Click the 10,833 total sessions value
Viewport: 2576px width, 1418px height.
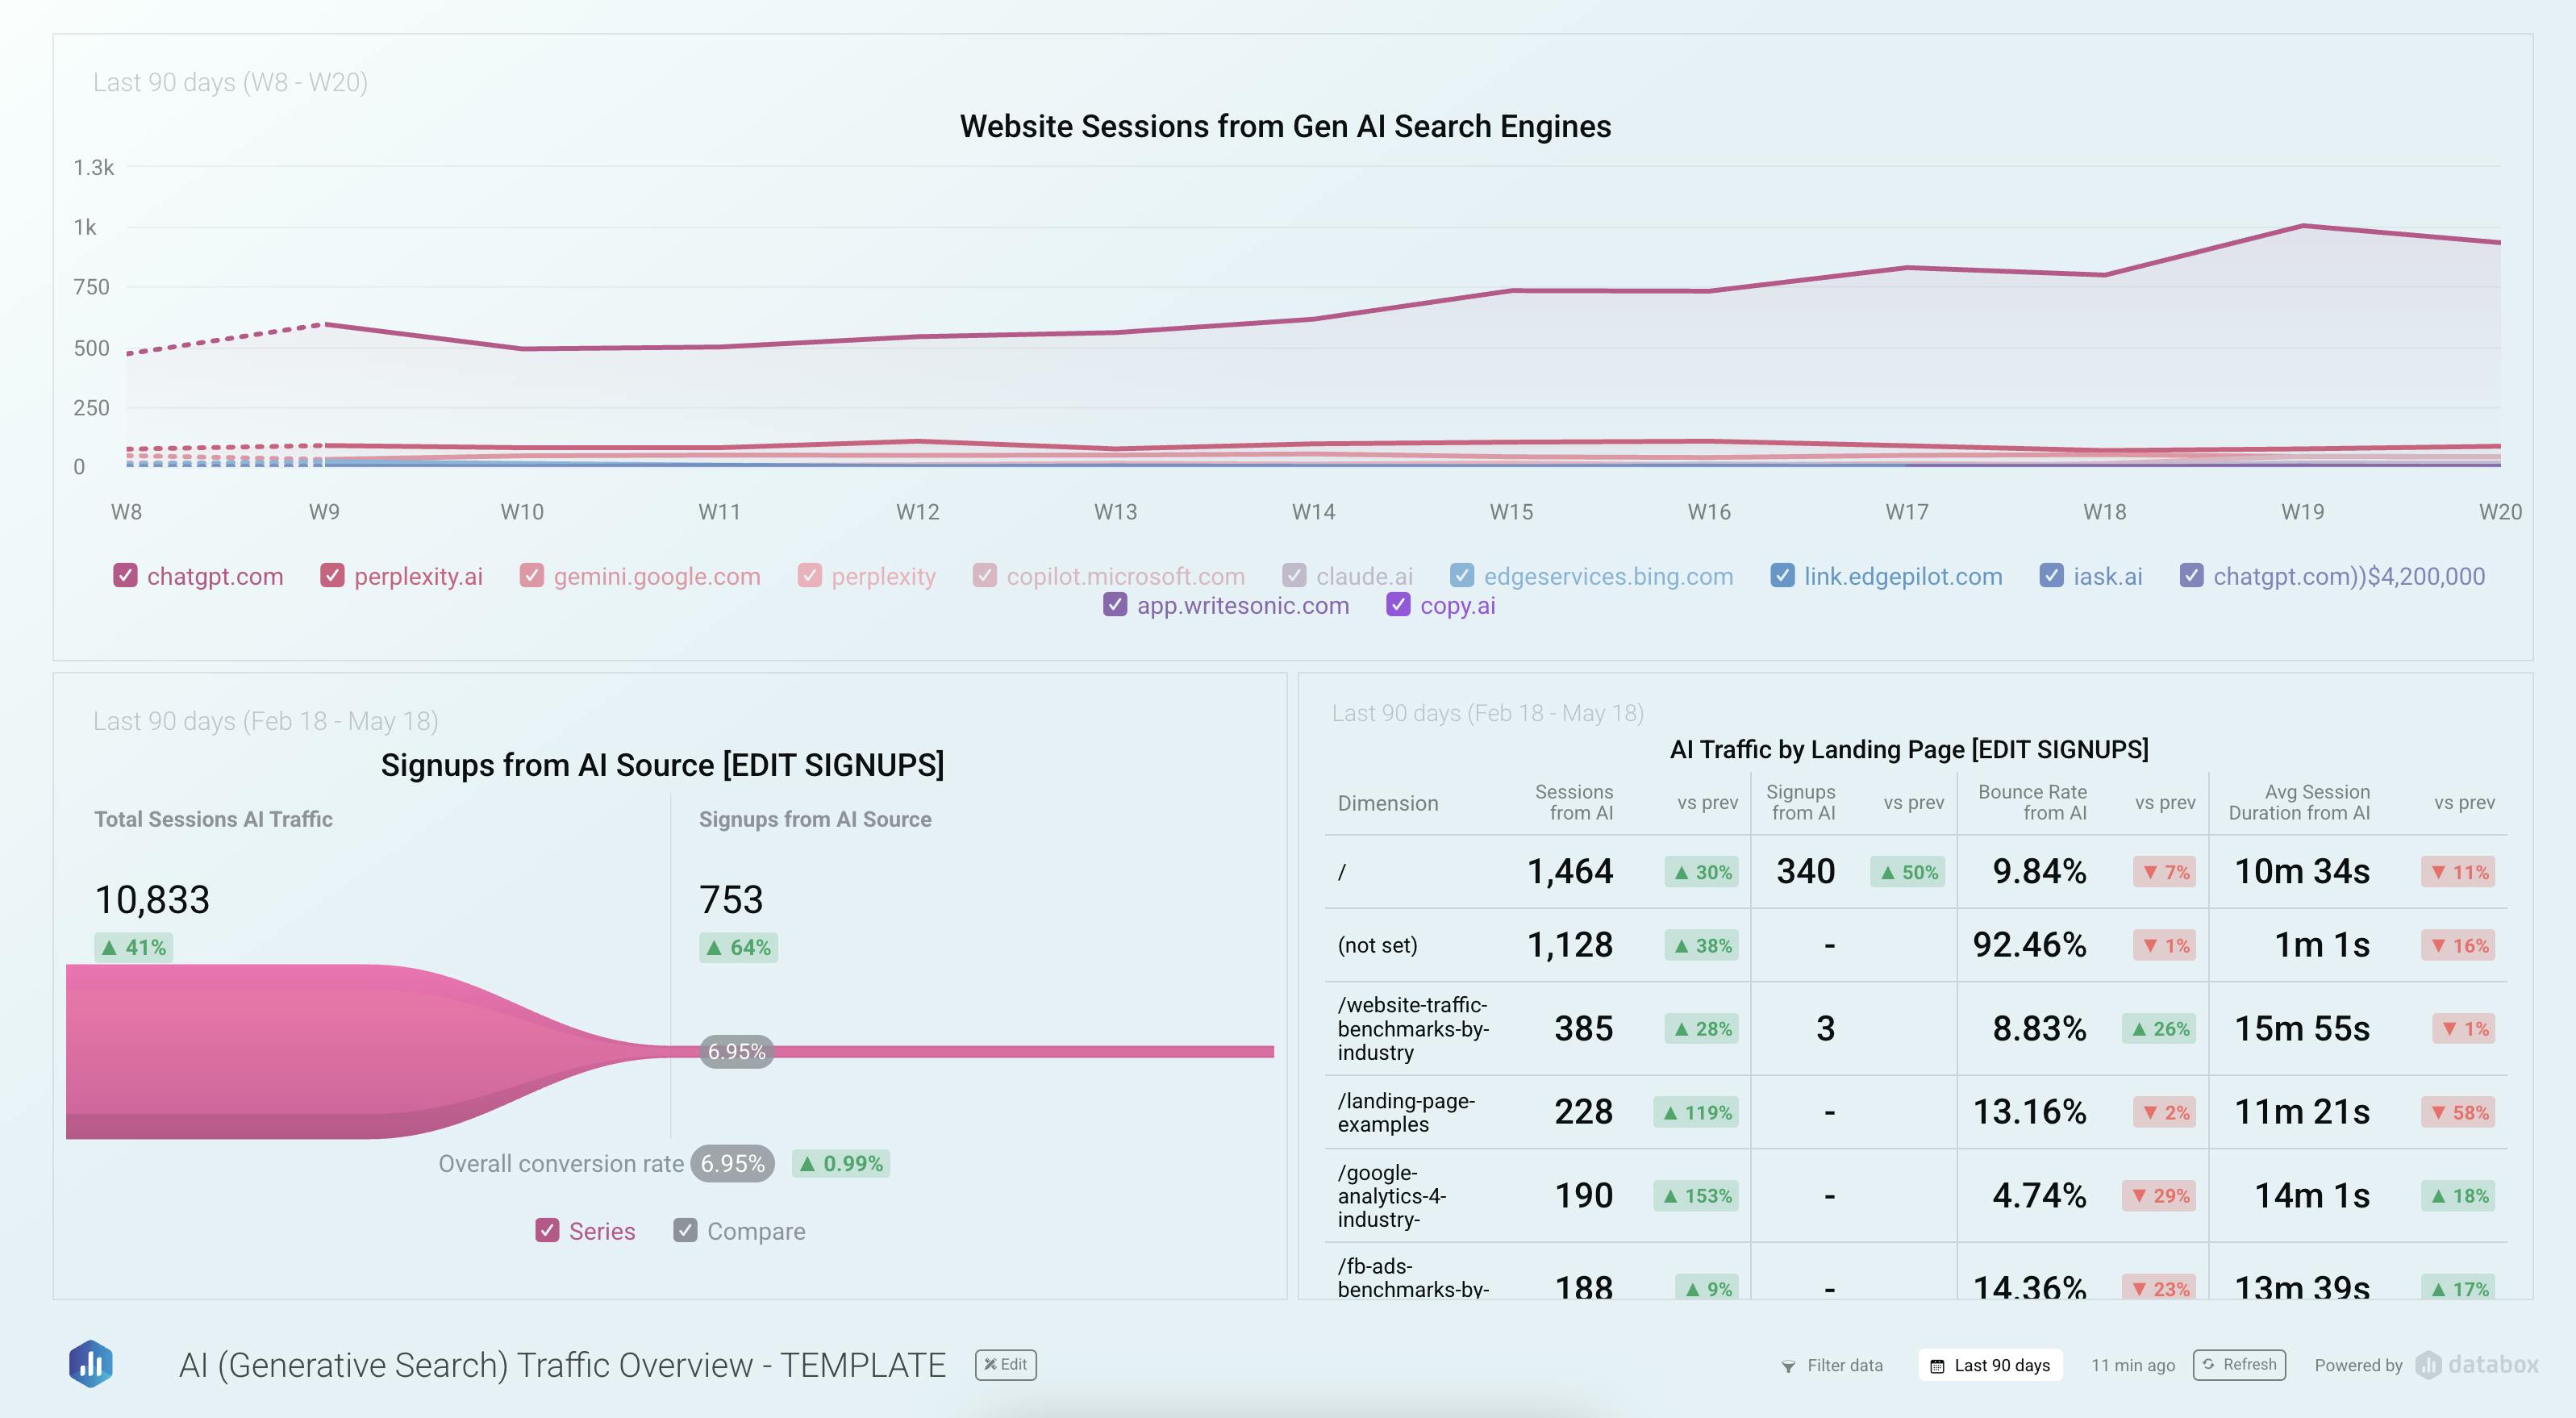(152, 900)
